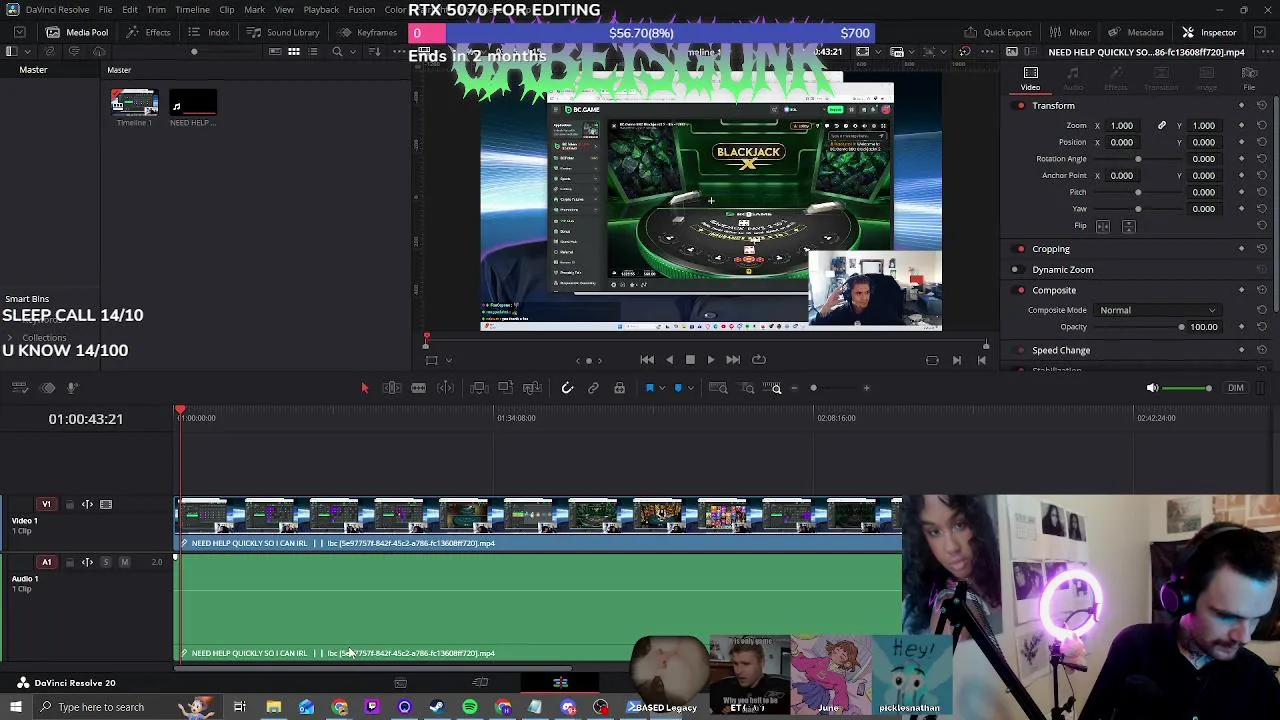This screenshot has width=1280, height=720.
Task: Click the Full Extent Zoom icon
Action: tap(718, 388)
